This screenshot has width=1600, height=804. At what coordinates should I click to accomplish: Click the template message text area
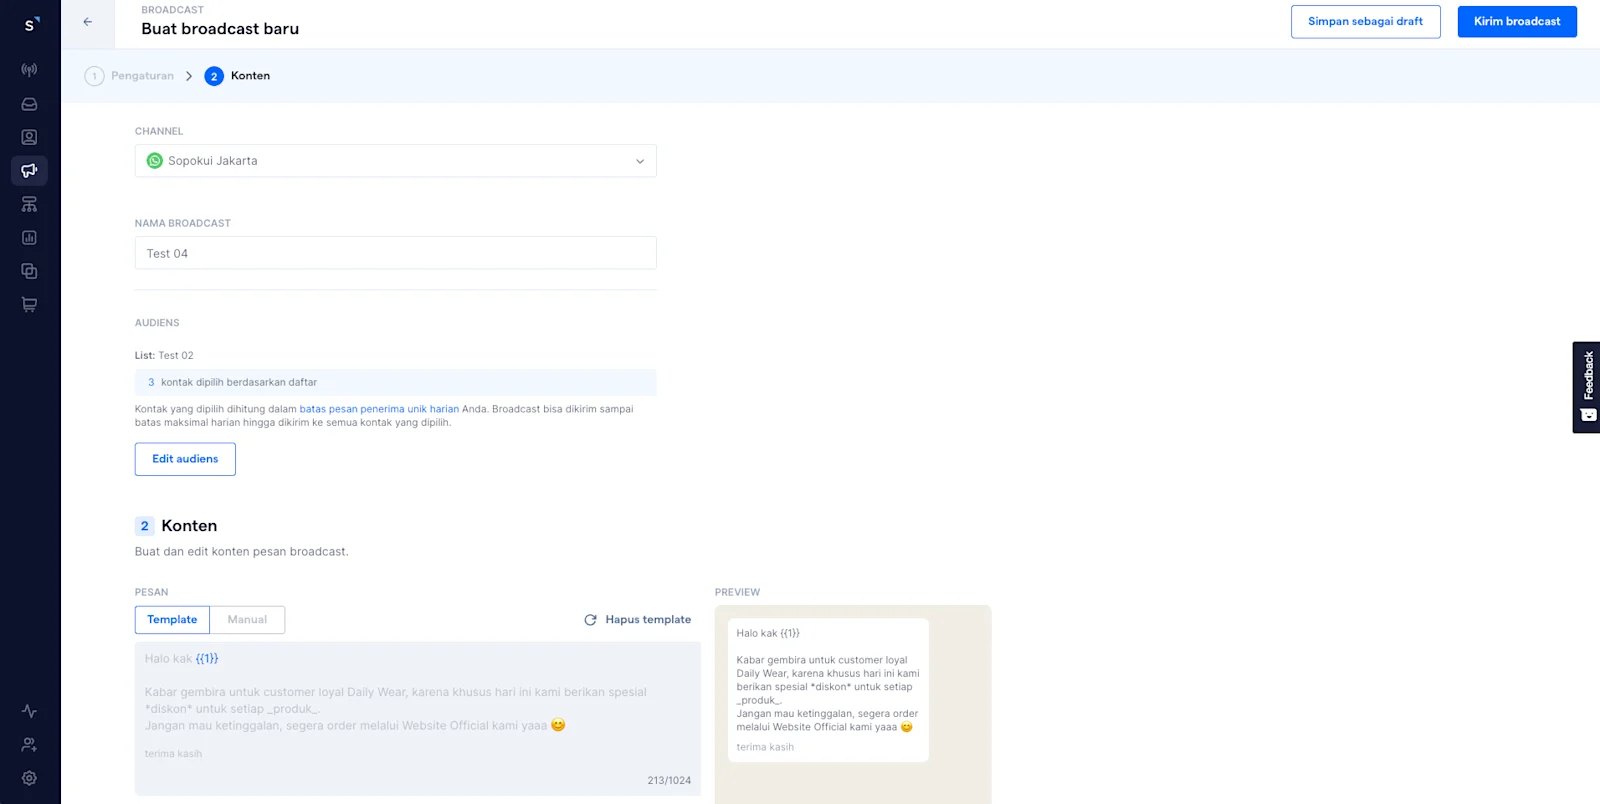418,719
